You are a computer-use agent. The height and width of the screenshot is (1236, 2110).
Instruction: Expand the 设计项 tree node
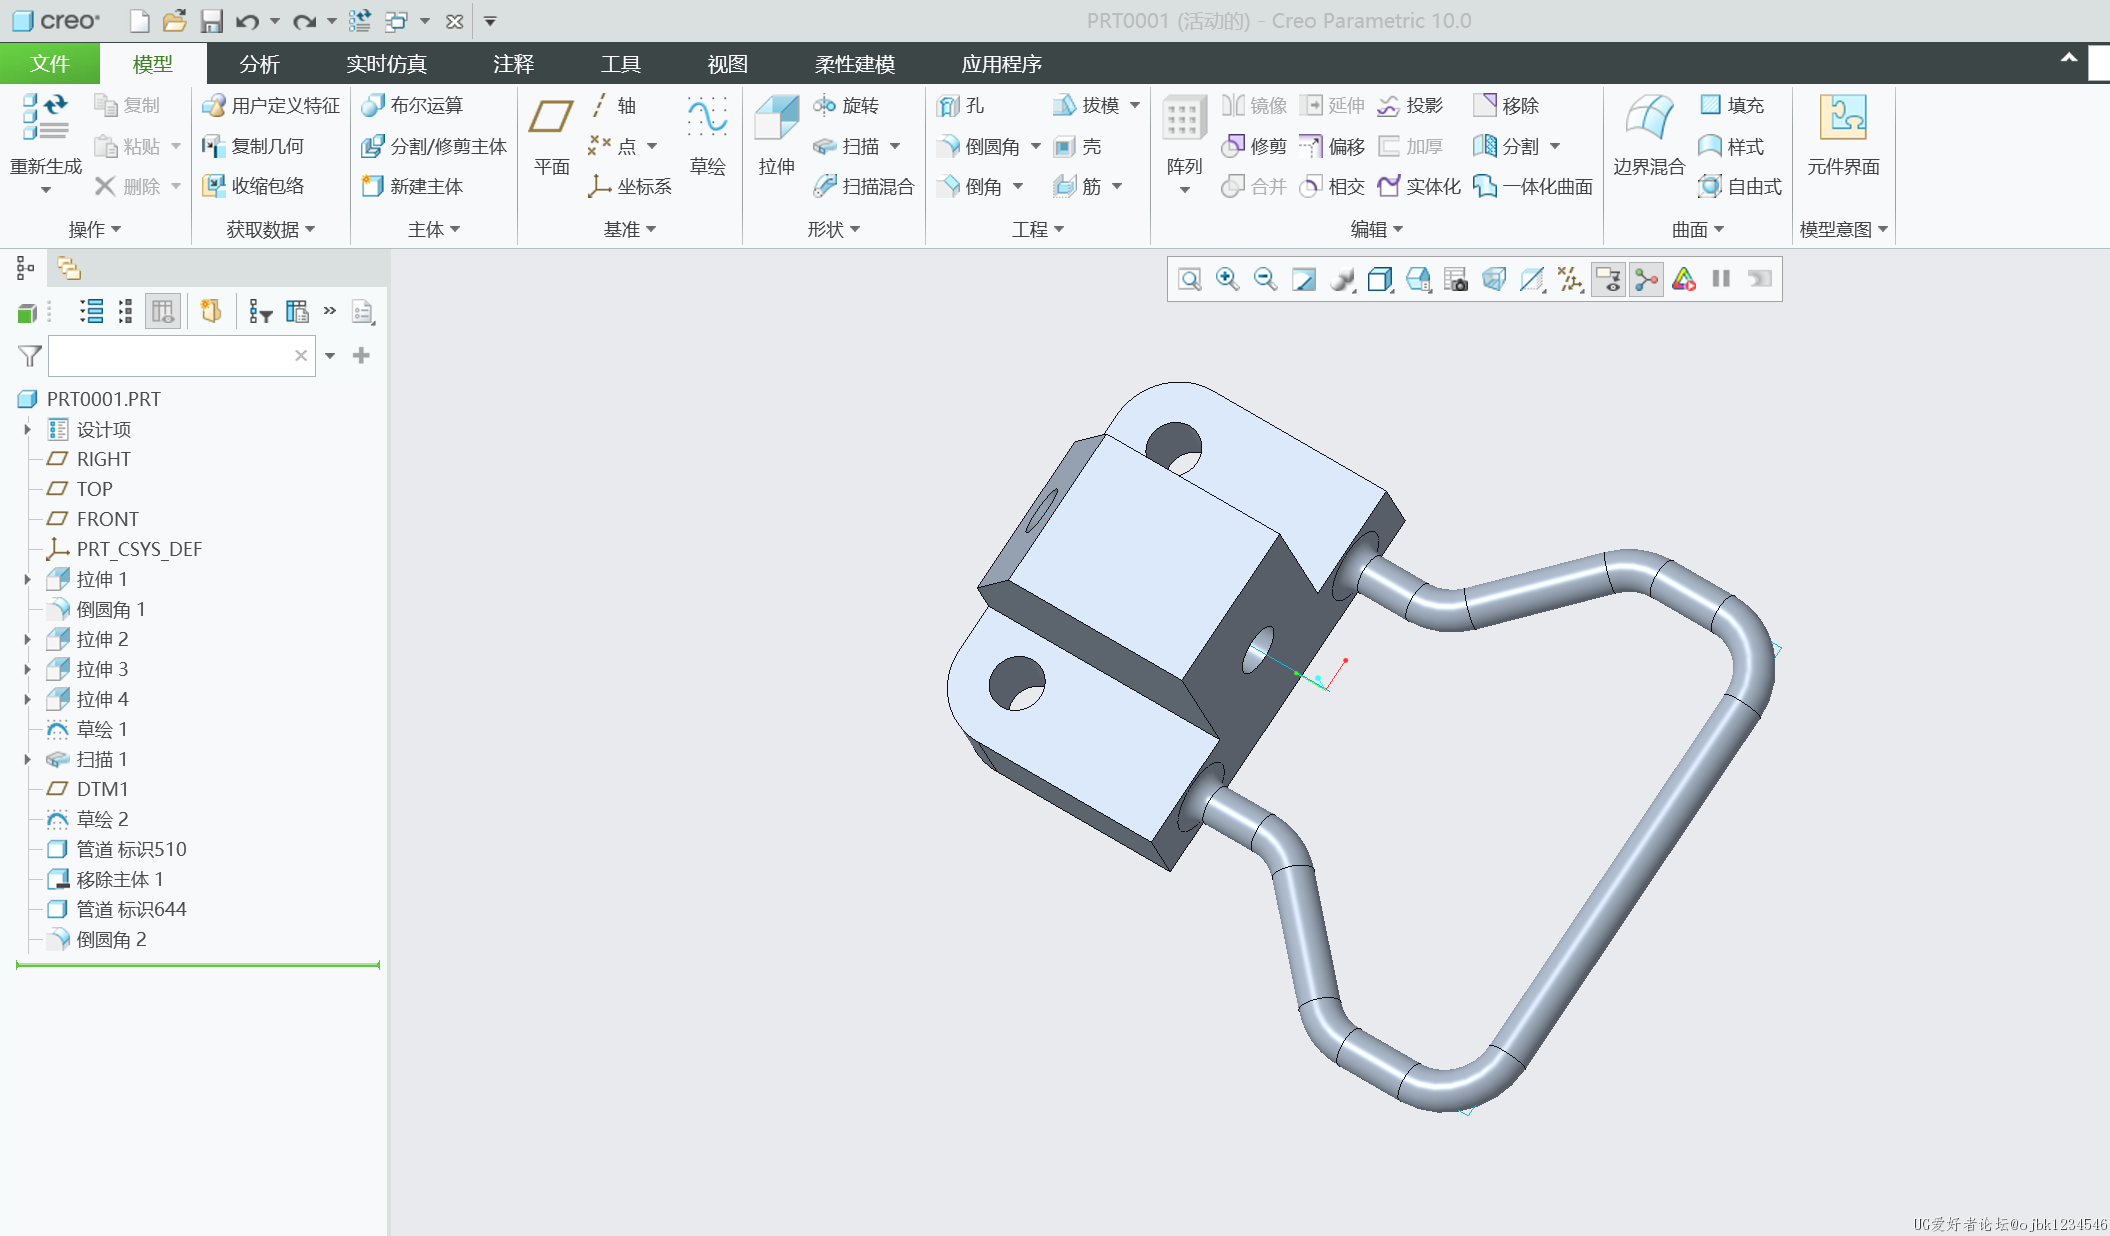tap(28, 429)
